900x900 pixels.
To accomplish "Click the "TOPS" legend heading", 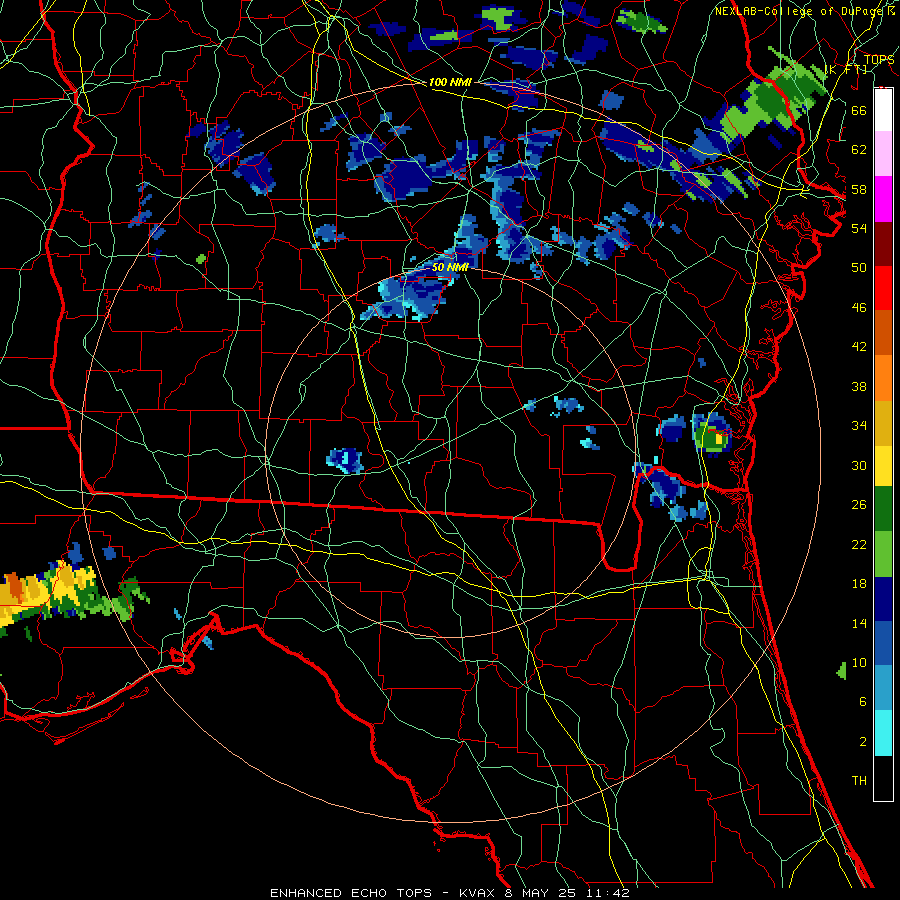I will click(x=879, y=60).
